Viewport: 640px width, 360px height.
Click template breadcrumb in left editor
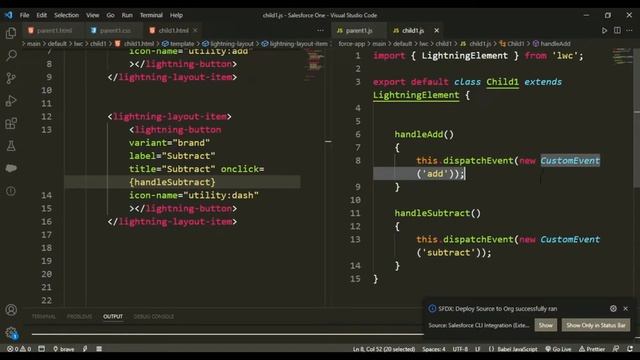coord(178,44)
